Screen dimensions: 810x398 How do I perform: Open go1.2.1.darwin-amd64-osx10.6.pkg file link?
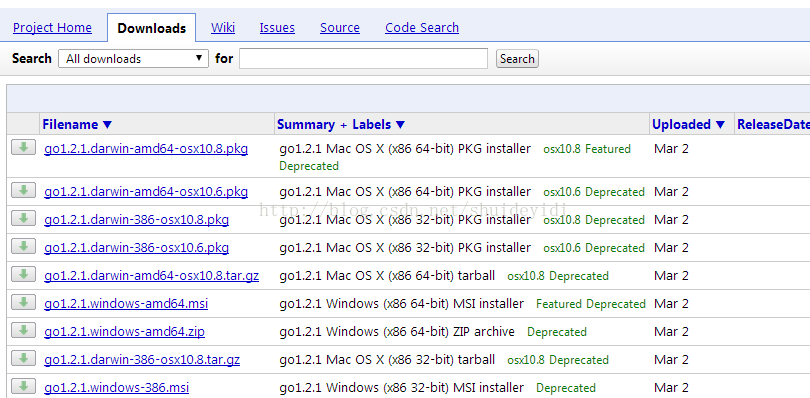point(146,192)
